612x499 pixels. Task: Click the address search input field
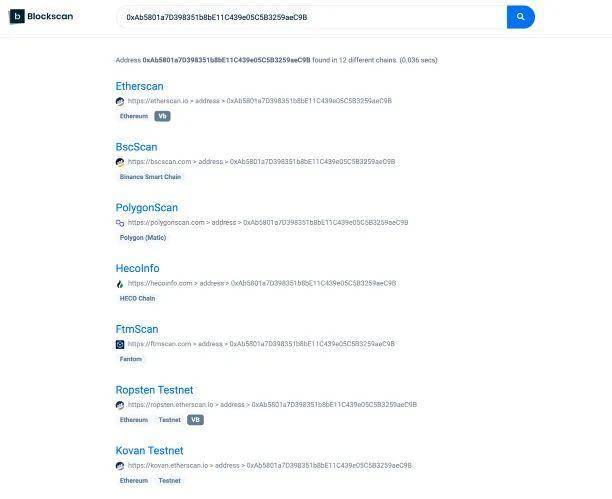click(312, 17)
